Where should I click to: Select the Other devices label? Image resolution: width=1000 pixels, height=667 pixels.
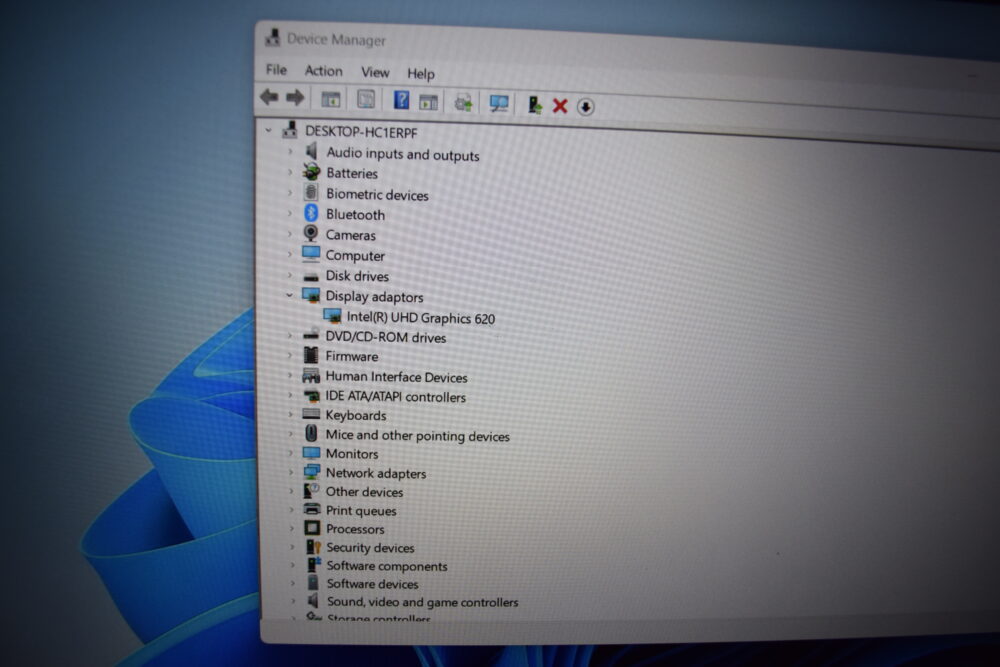(x=364, y=492)
